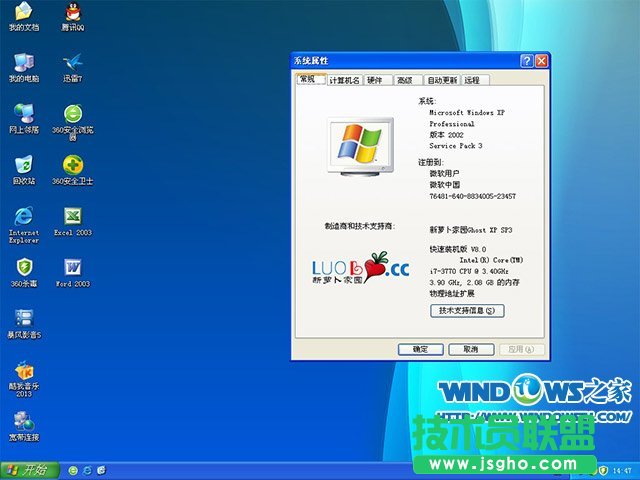The width and height of the screenshot is (640, 480).
Task: Open the 开始 Start menu button
Action: [27, 469]
